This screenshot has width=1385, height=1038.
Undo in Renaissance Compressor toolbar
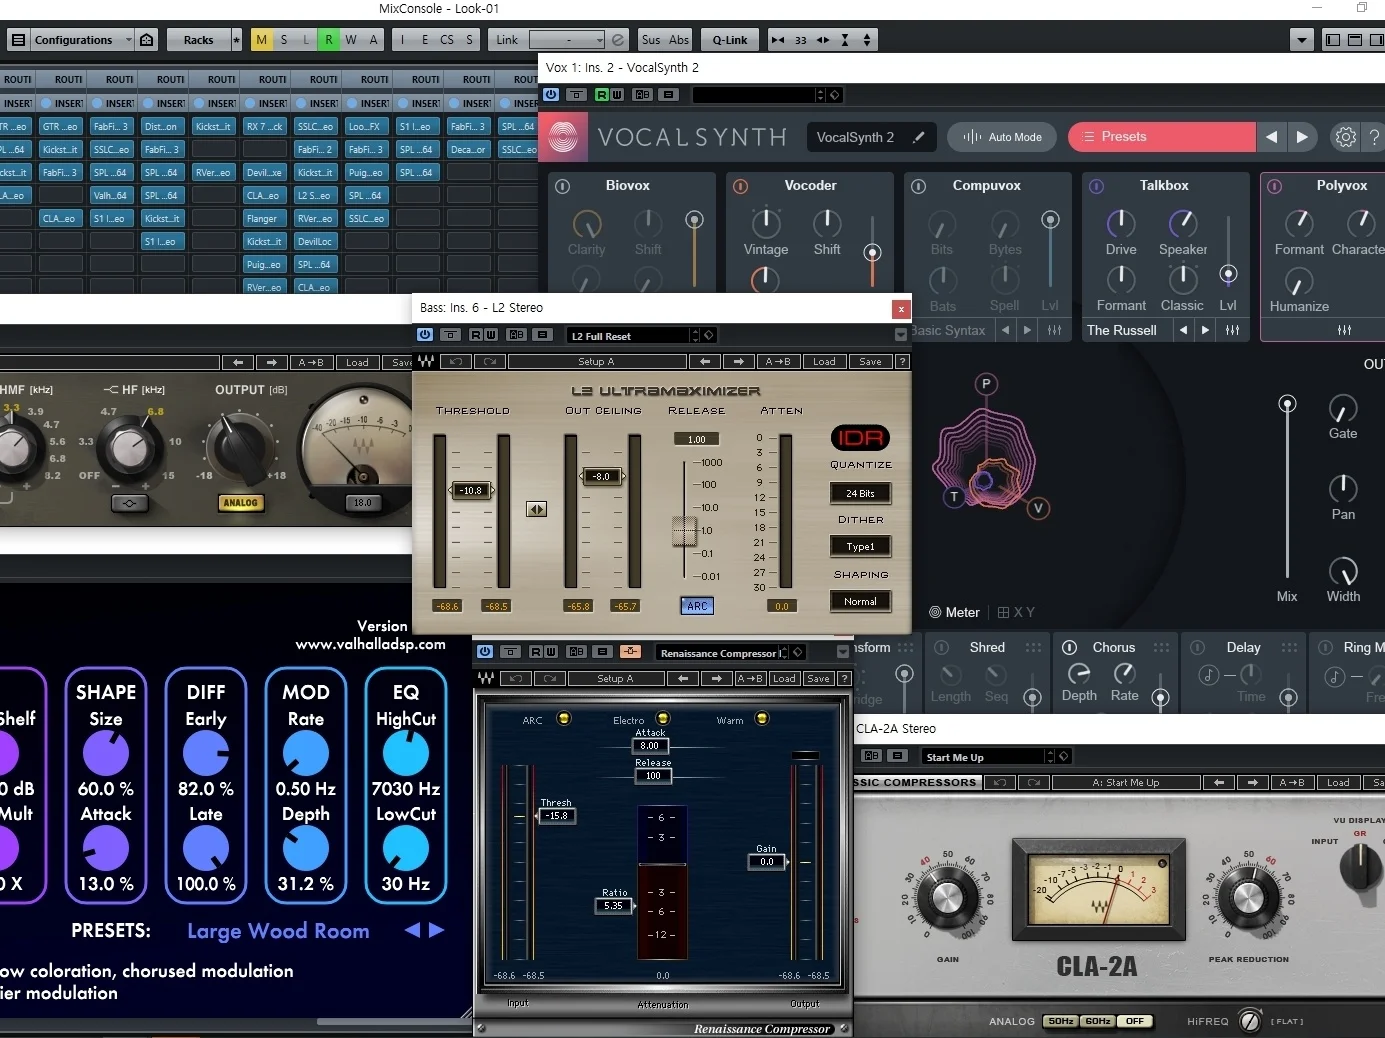click(x=517, y=678)
